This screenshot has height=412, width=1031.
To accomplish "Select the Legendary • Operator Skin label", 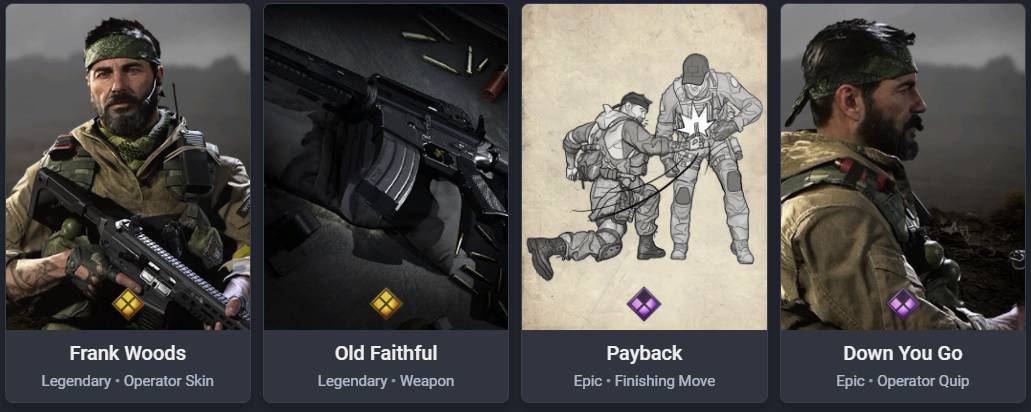I will point(128,381).
